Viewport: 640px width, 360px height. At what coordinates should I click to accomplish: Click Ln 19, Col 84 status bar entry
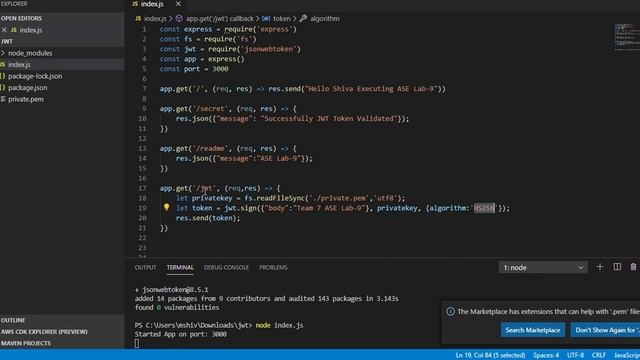[490, 355]
